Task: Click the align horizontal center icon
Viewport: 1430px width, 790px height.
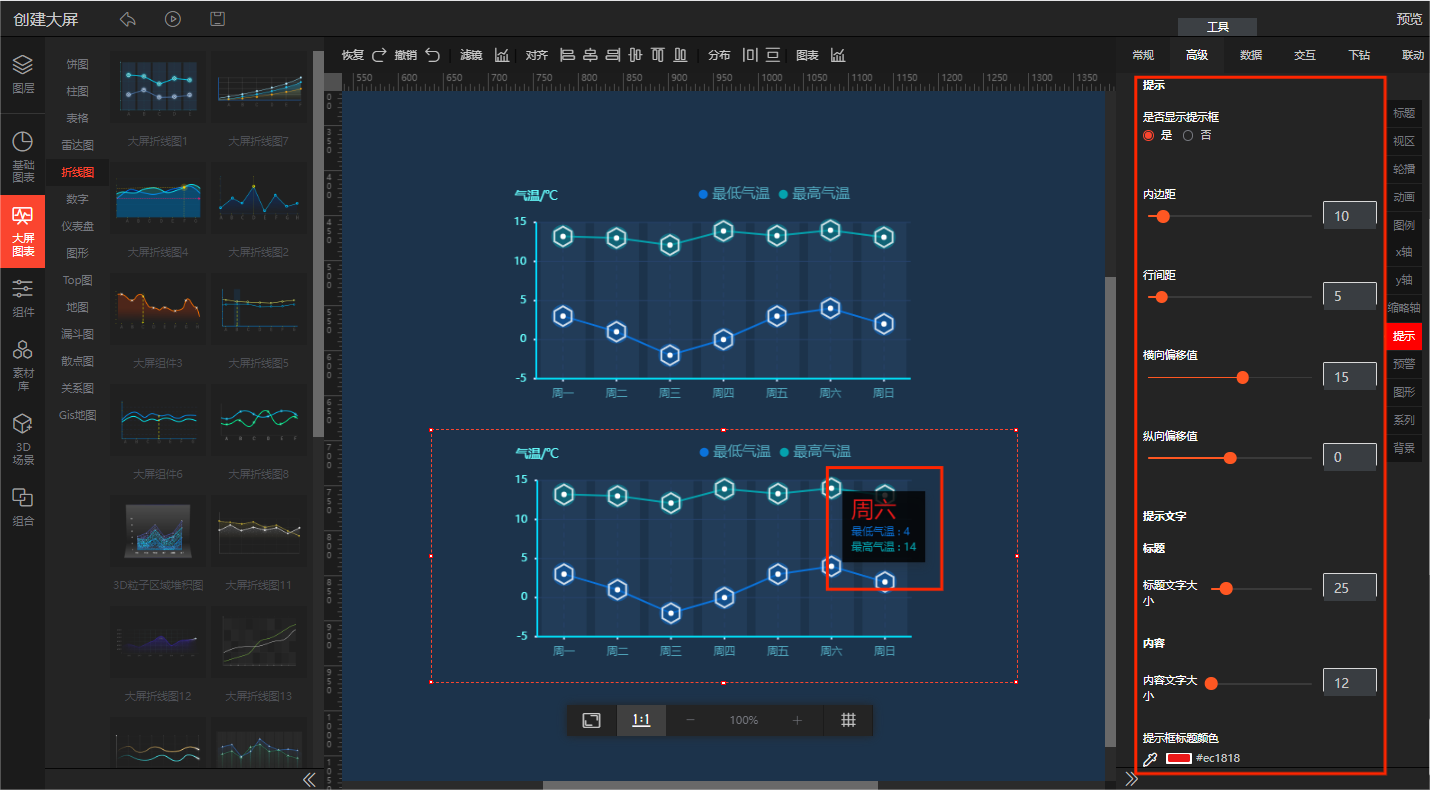Action: click(590, 55)
